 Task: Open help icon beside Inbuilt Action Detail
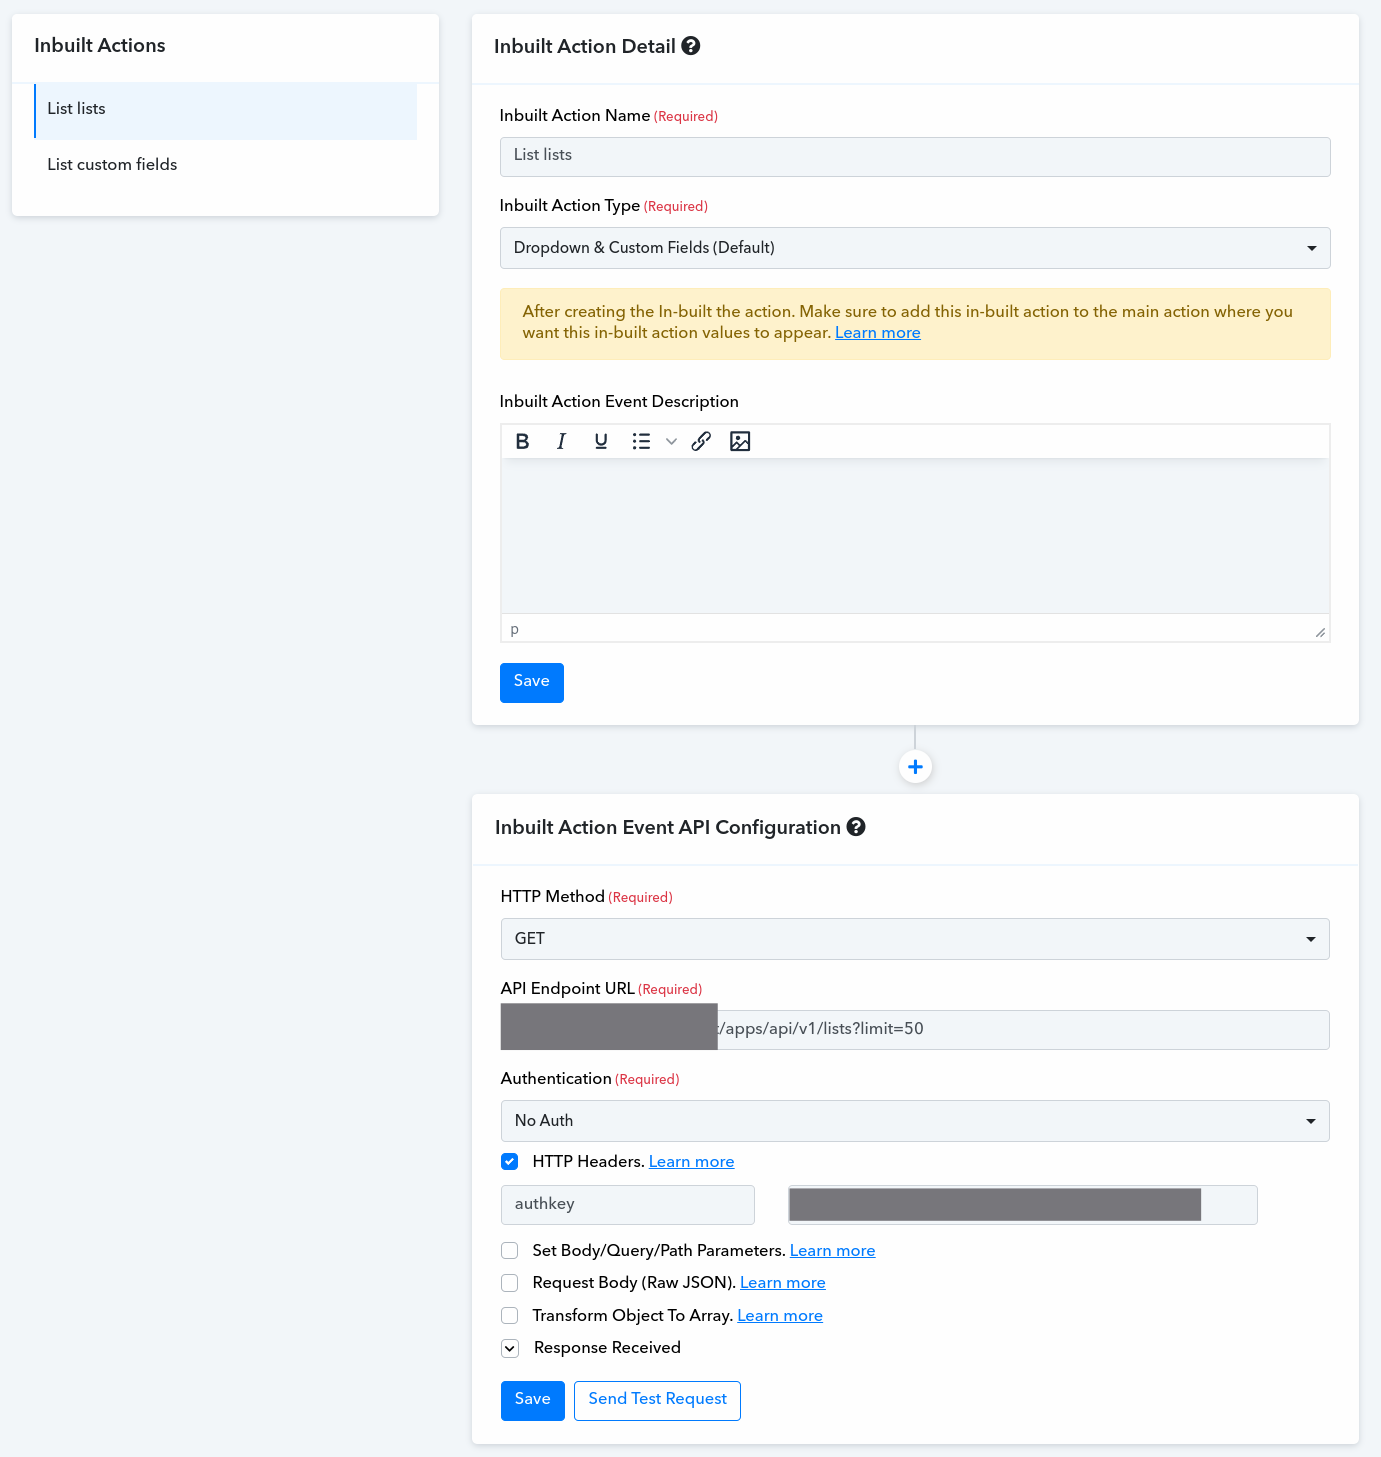[x=691, y=46]
